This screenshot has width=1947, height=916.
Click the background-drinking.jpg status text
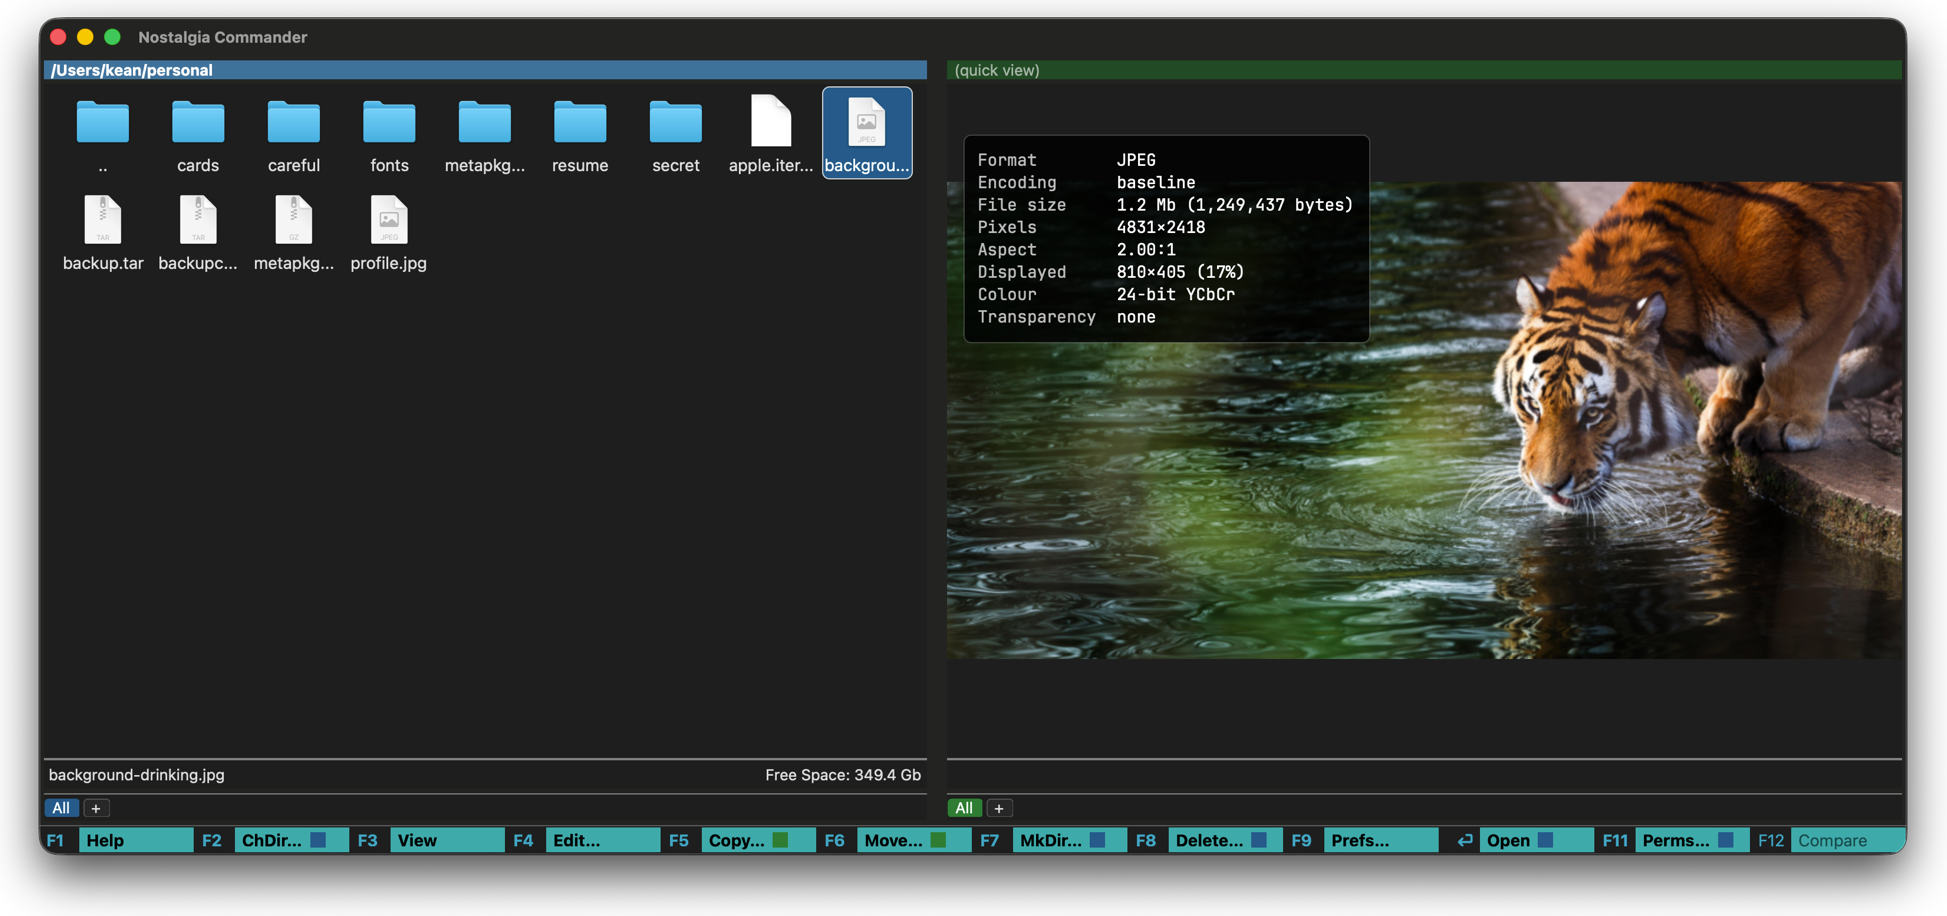click(x=137, y=775)
